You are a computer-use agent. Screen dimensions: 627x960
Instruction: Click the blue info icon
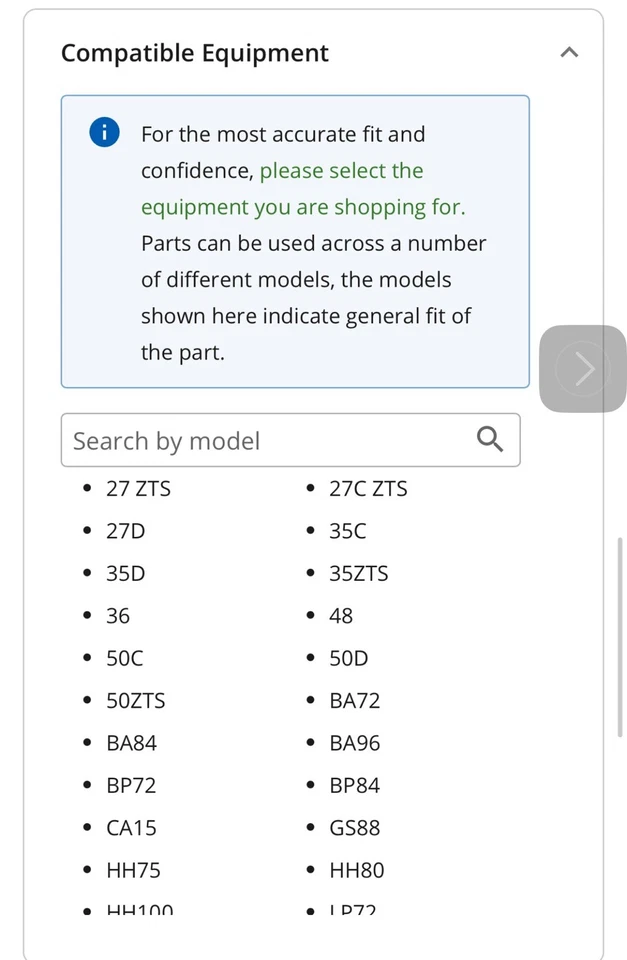104,132
